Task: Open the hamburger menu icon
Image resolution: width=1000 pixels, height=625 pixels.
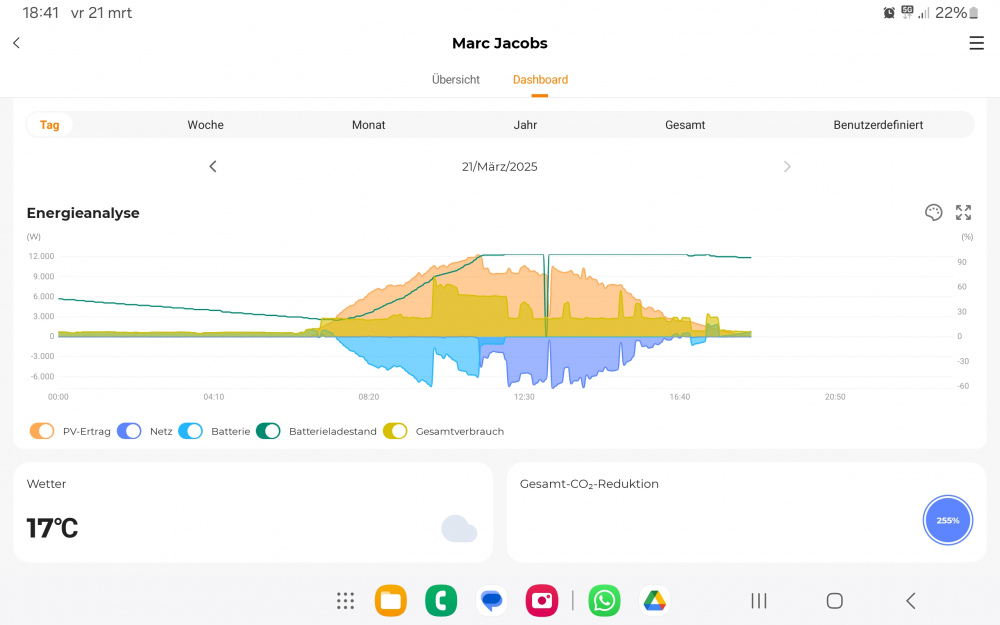Action: point(976,43)
